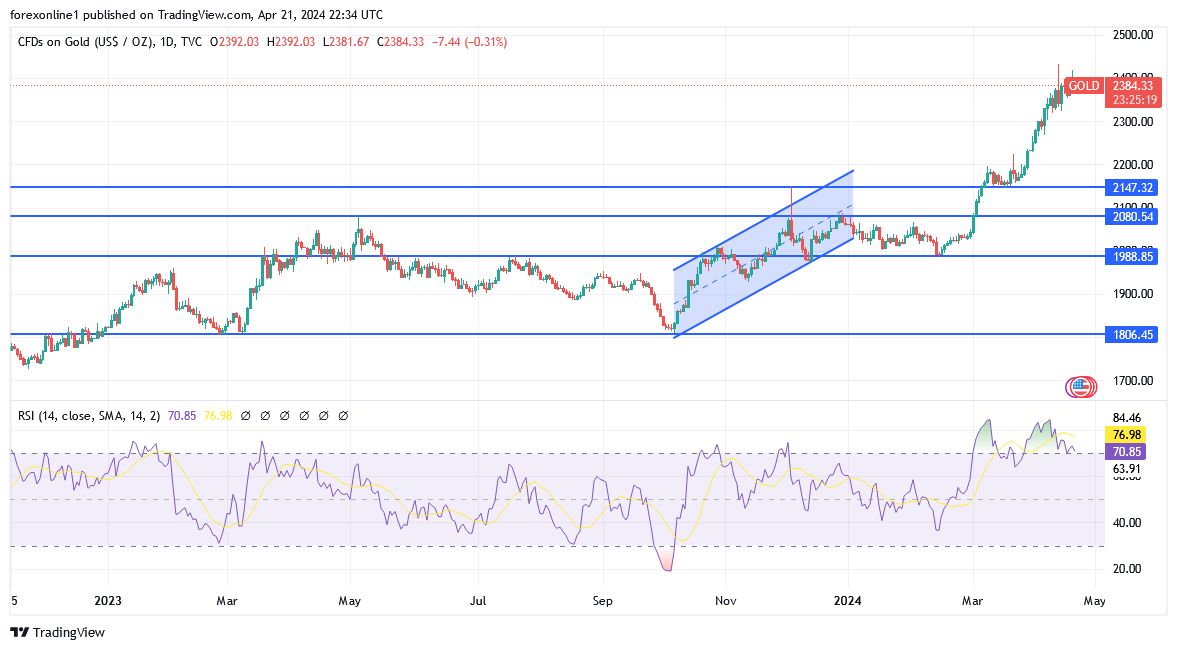
Task: Select the blue parallel channel drawing
Action: (764, 255)
